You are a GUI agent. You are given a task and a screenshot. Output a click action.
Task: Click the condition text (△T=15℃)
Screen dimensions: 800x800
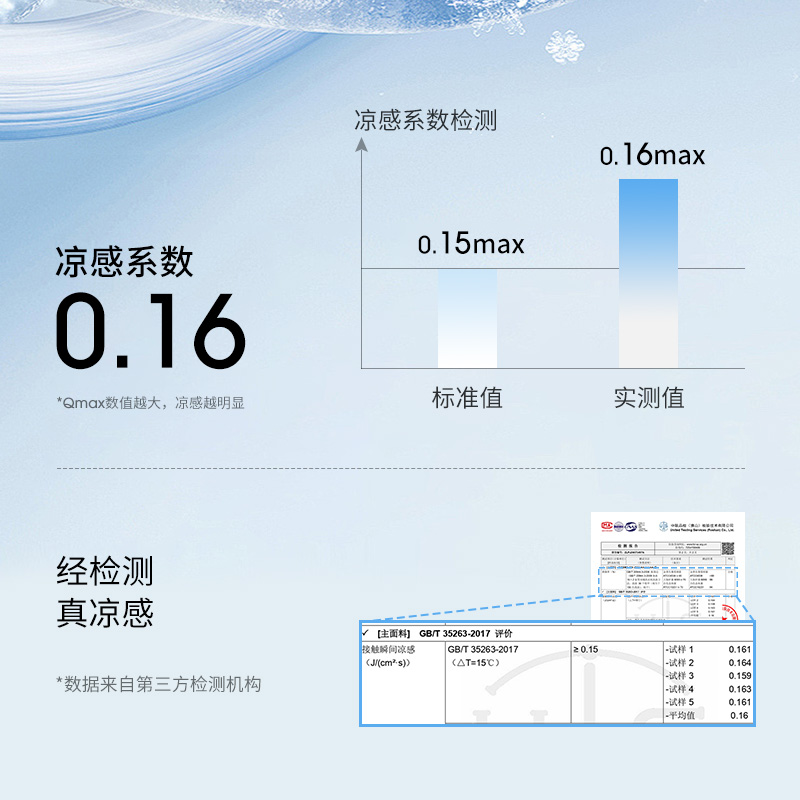point(476,662)
